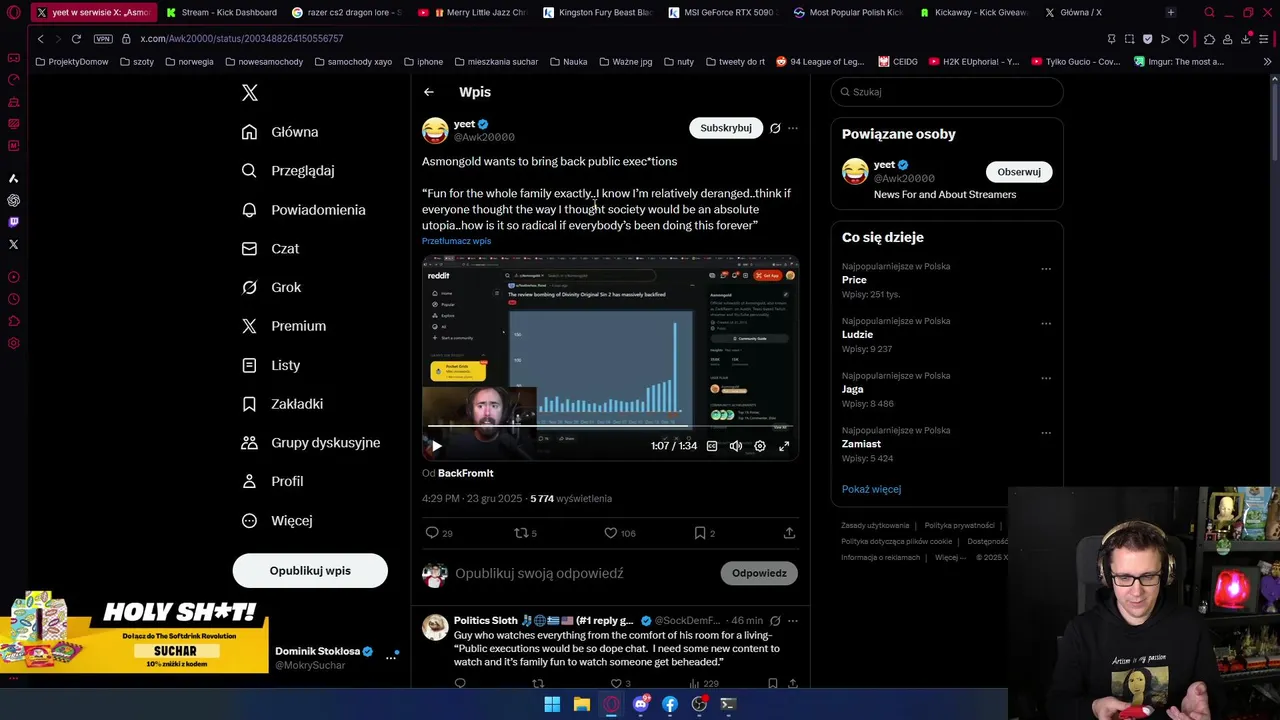Click the Opublikuj wpis button
Screen dimensions: 1280x720
click(x=310, y=571)
